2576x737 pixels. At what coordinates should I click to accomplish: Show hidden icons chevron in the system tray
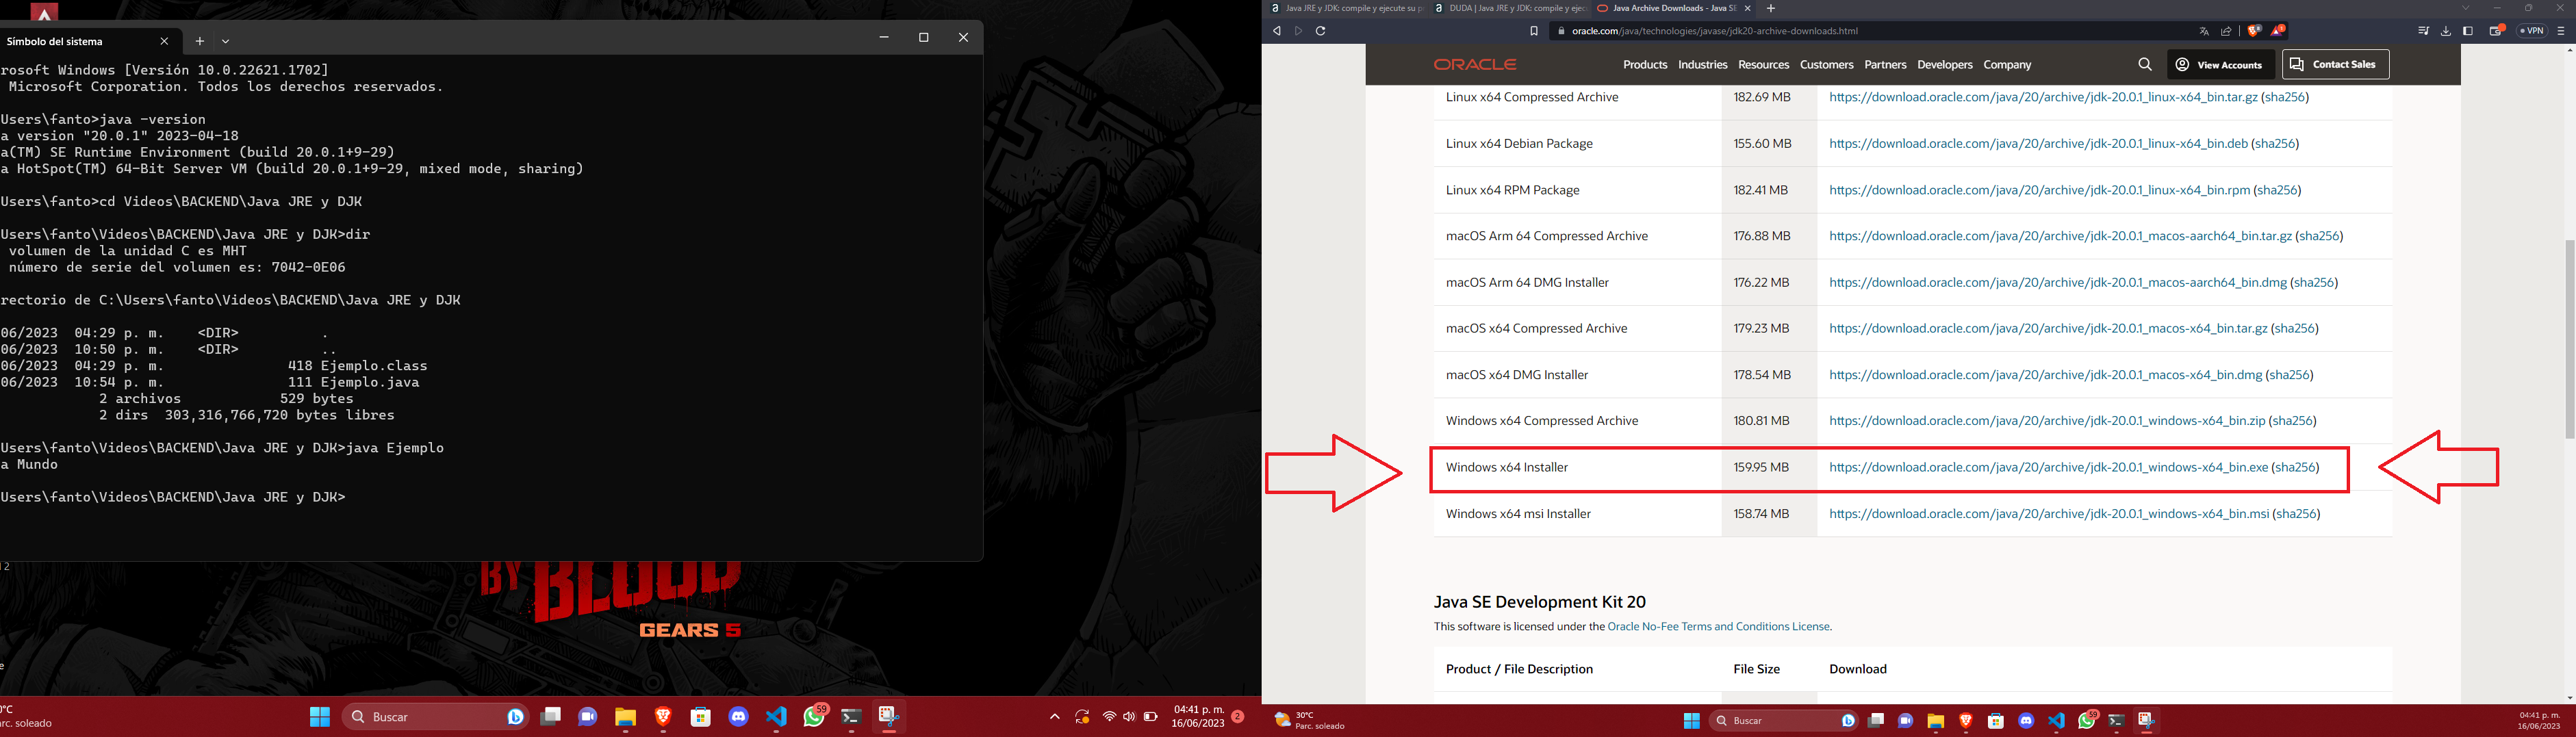pos(1054,717)
